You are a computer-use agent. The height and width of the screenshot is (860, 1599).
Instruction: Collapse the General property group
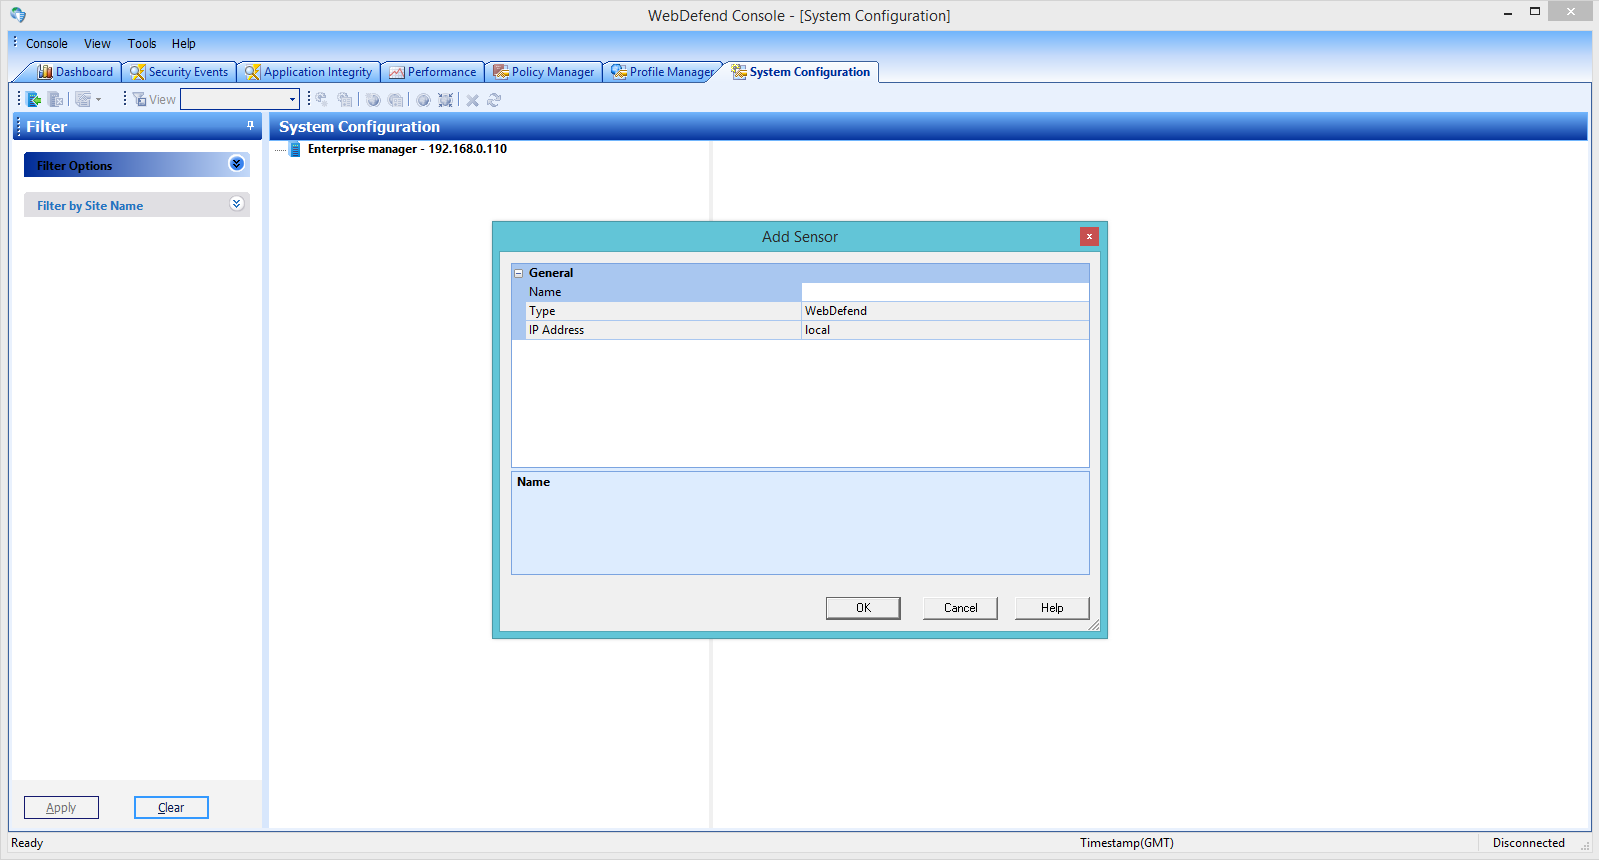(x=518, y=273)
